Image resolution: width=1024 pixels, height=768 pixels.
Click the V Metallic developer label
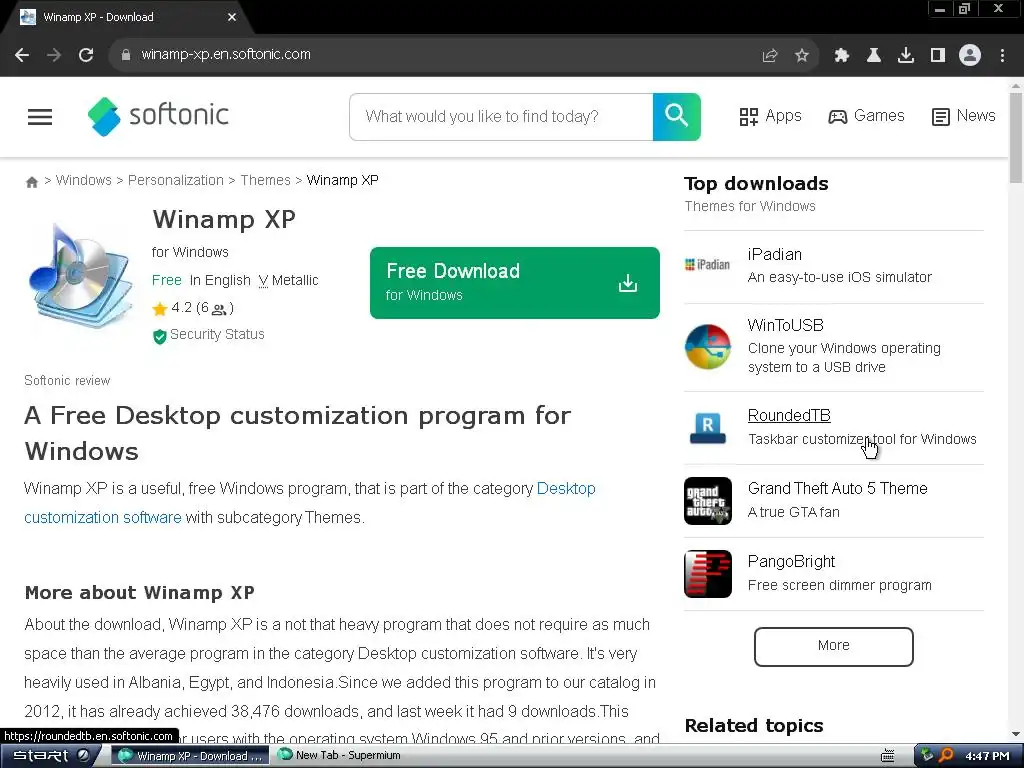(288, 281)
